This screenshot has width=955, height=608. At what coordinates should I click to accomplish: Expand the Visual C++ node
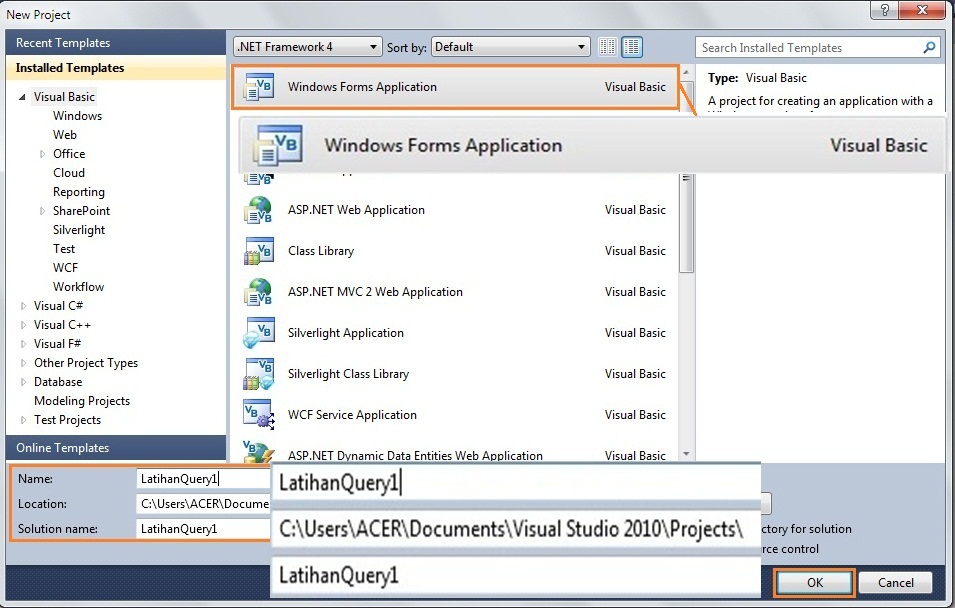23,325
